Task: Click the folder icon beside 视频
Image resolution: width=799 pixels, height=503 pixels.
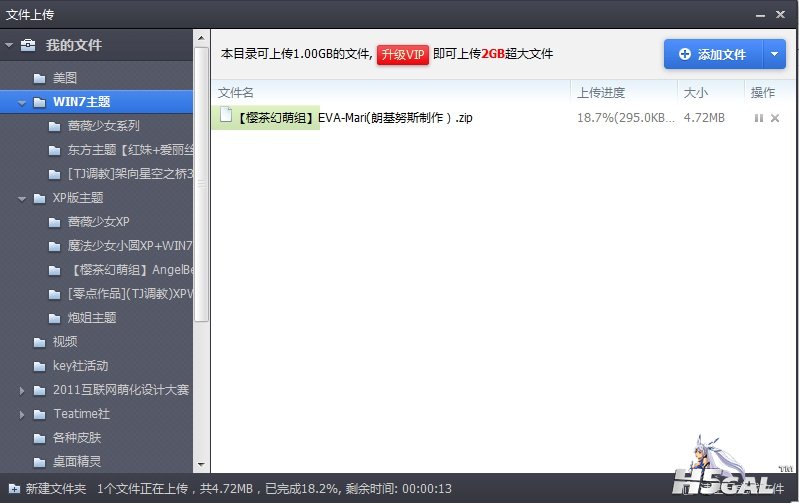Action: pos(39,342)
